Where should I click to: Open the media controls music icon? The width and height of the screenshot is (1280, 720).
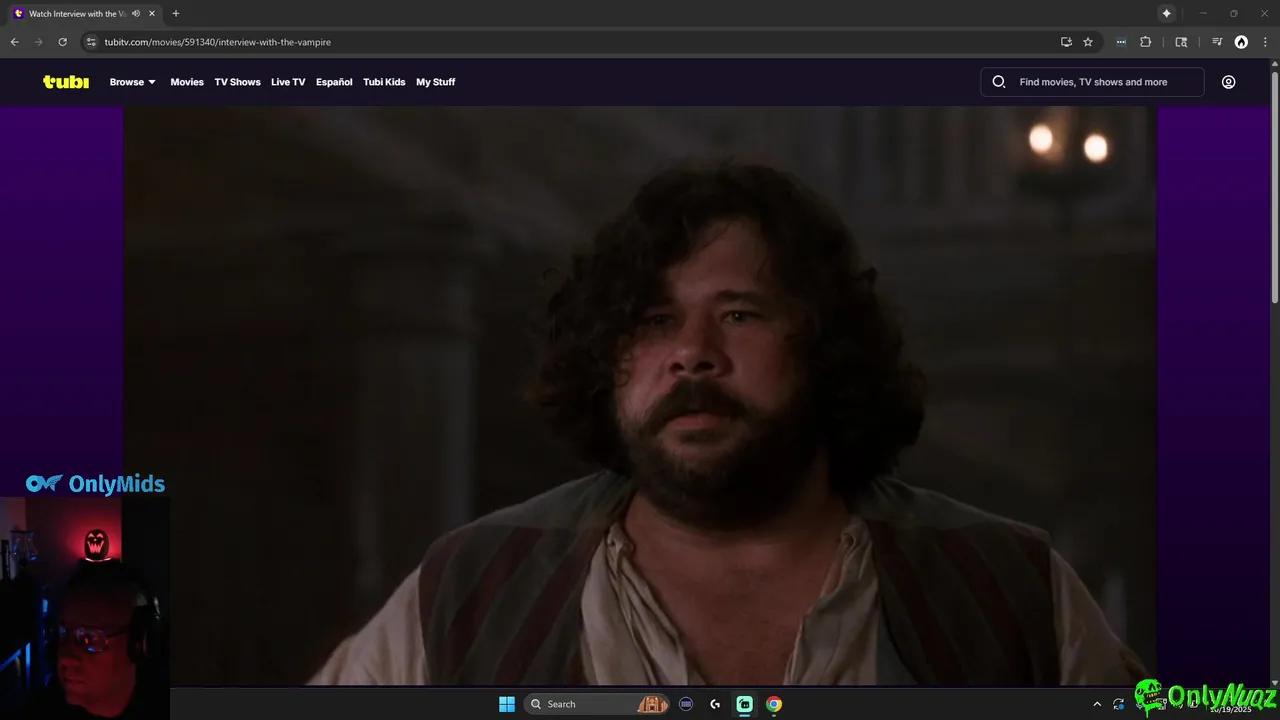click(x=1217, y=42)
